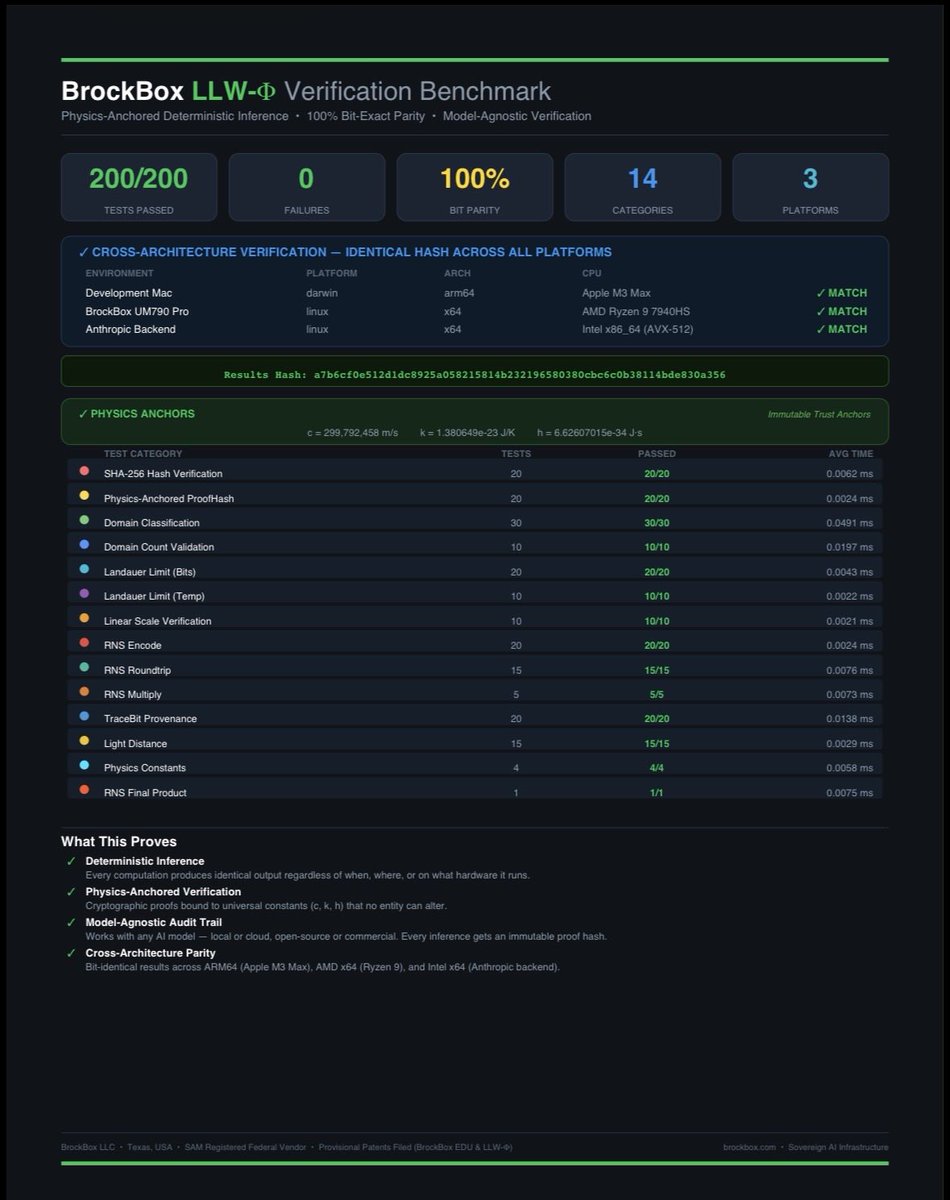Select the 3 Platforms card
Viewport: 950px width, 1200px height.
[811, 187]
